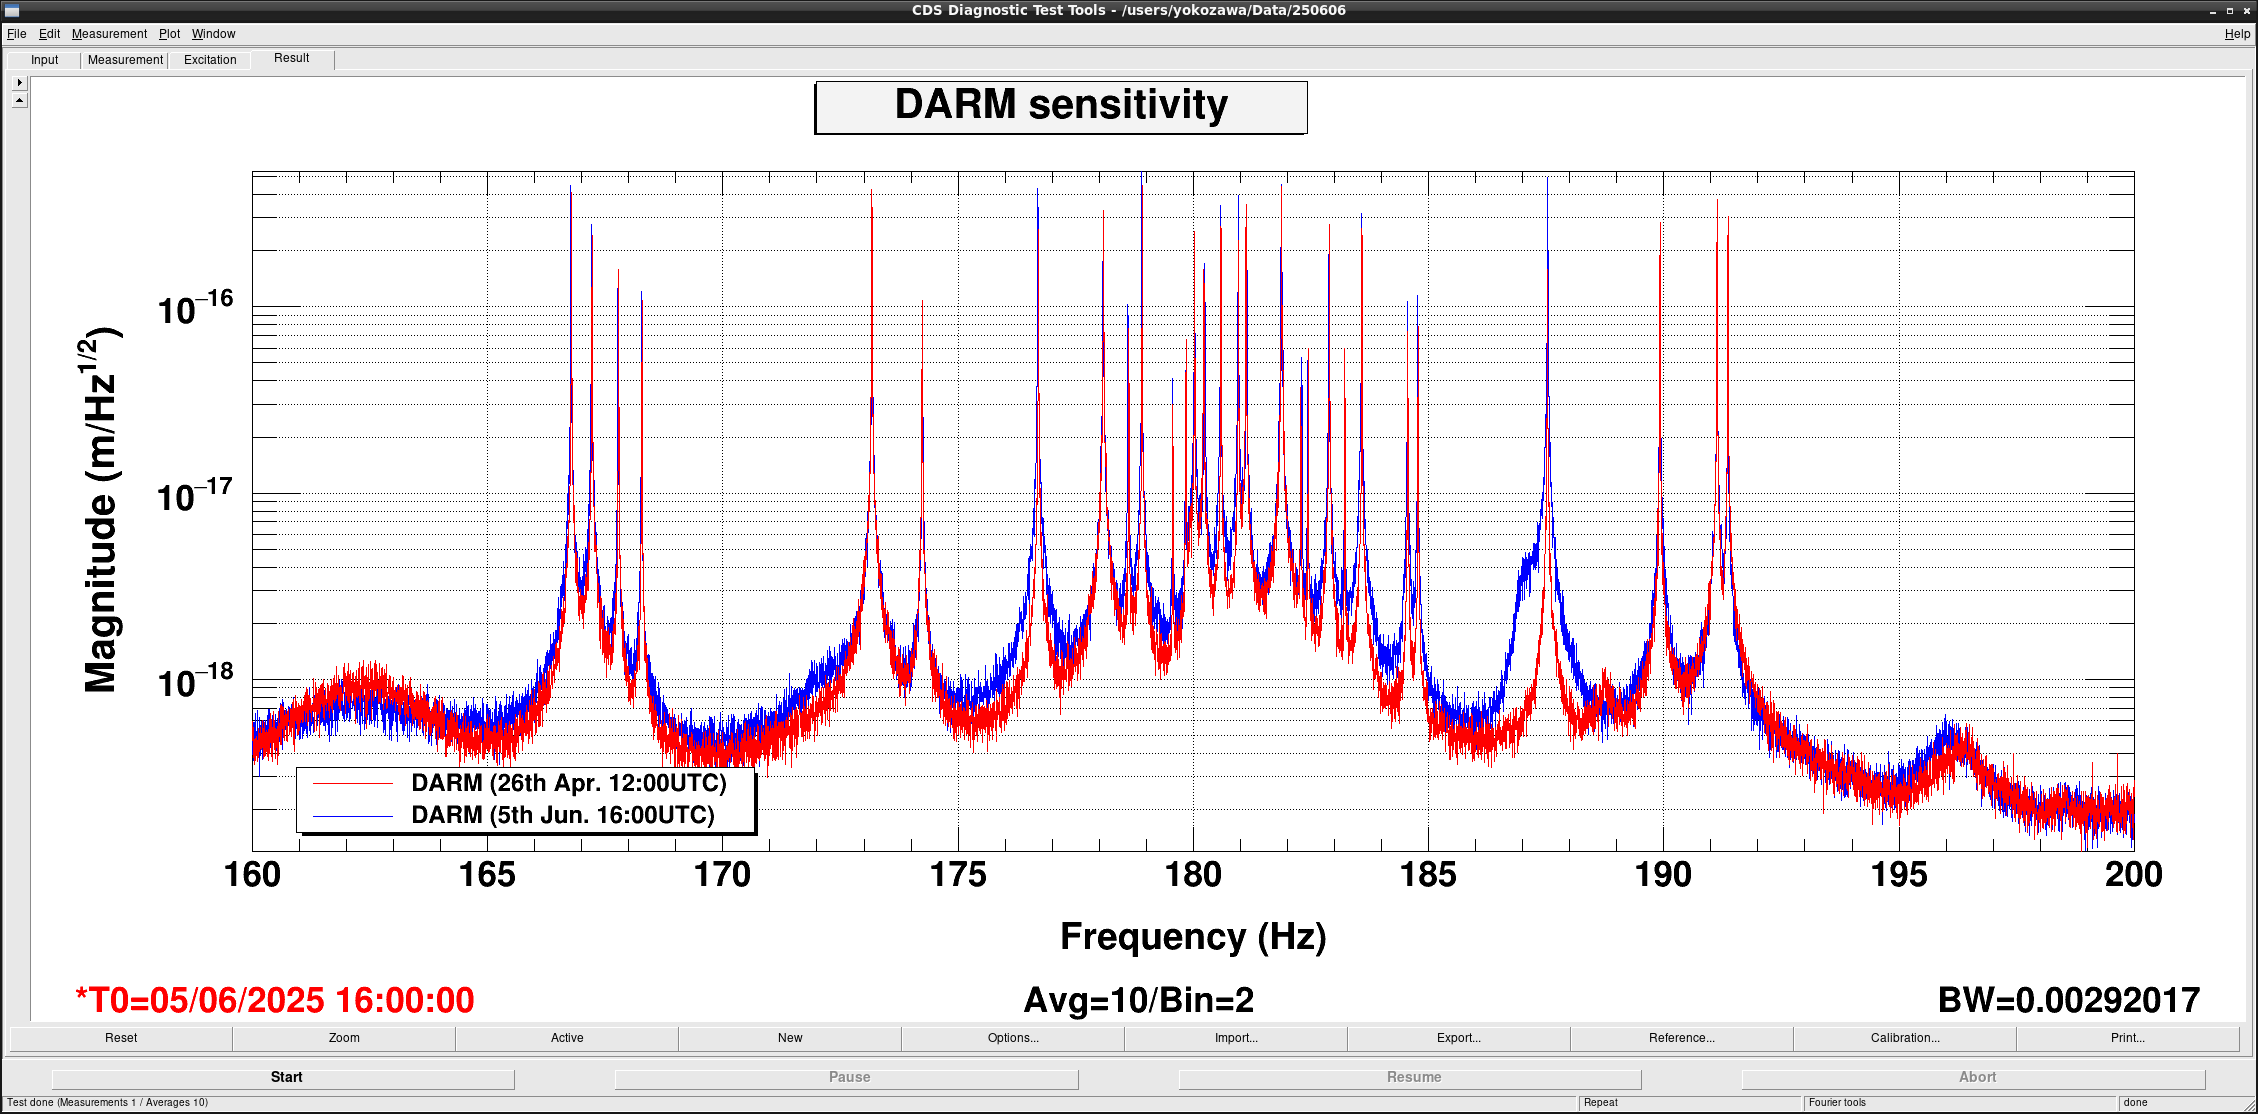This screenshot has width=2258, height=1114.
Task: Click the window menu icon in title bar
Action: (x=12, y=11)
